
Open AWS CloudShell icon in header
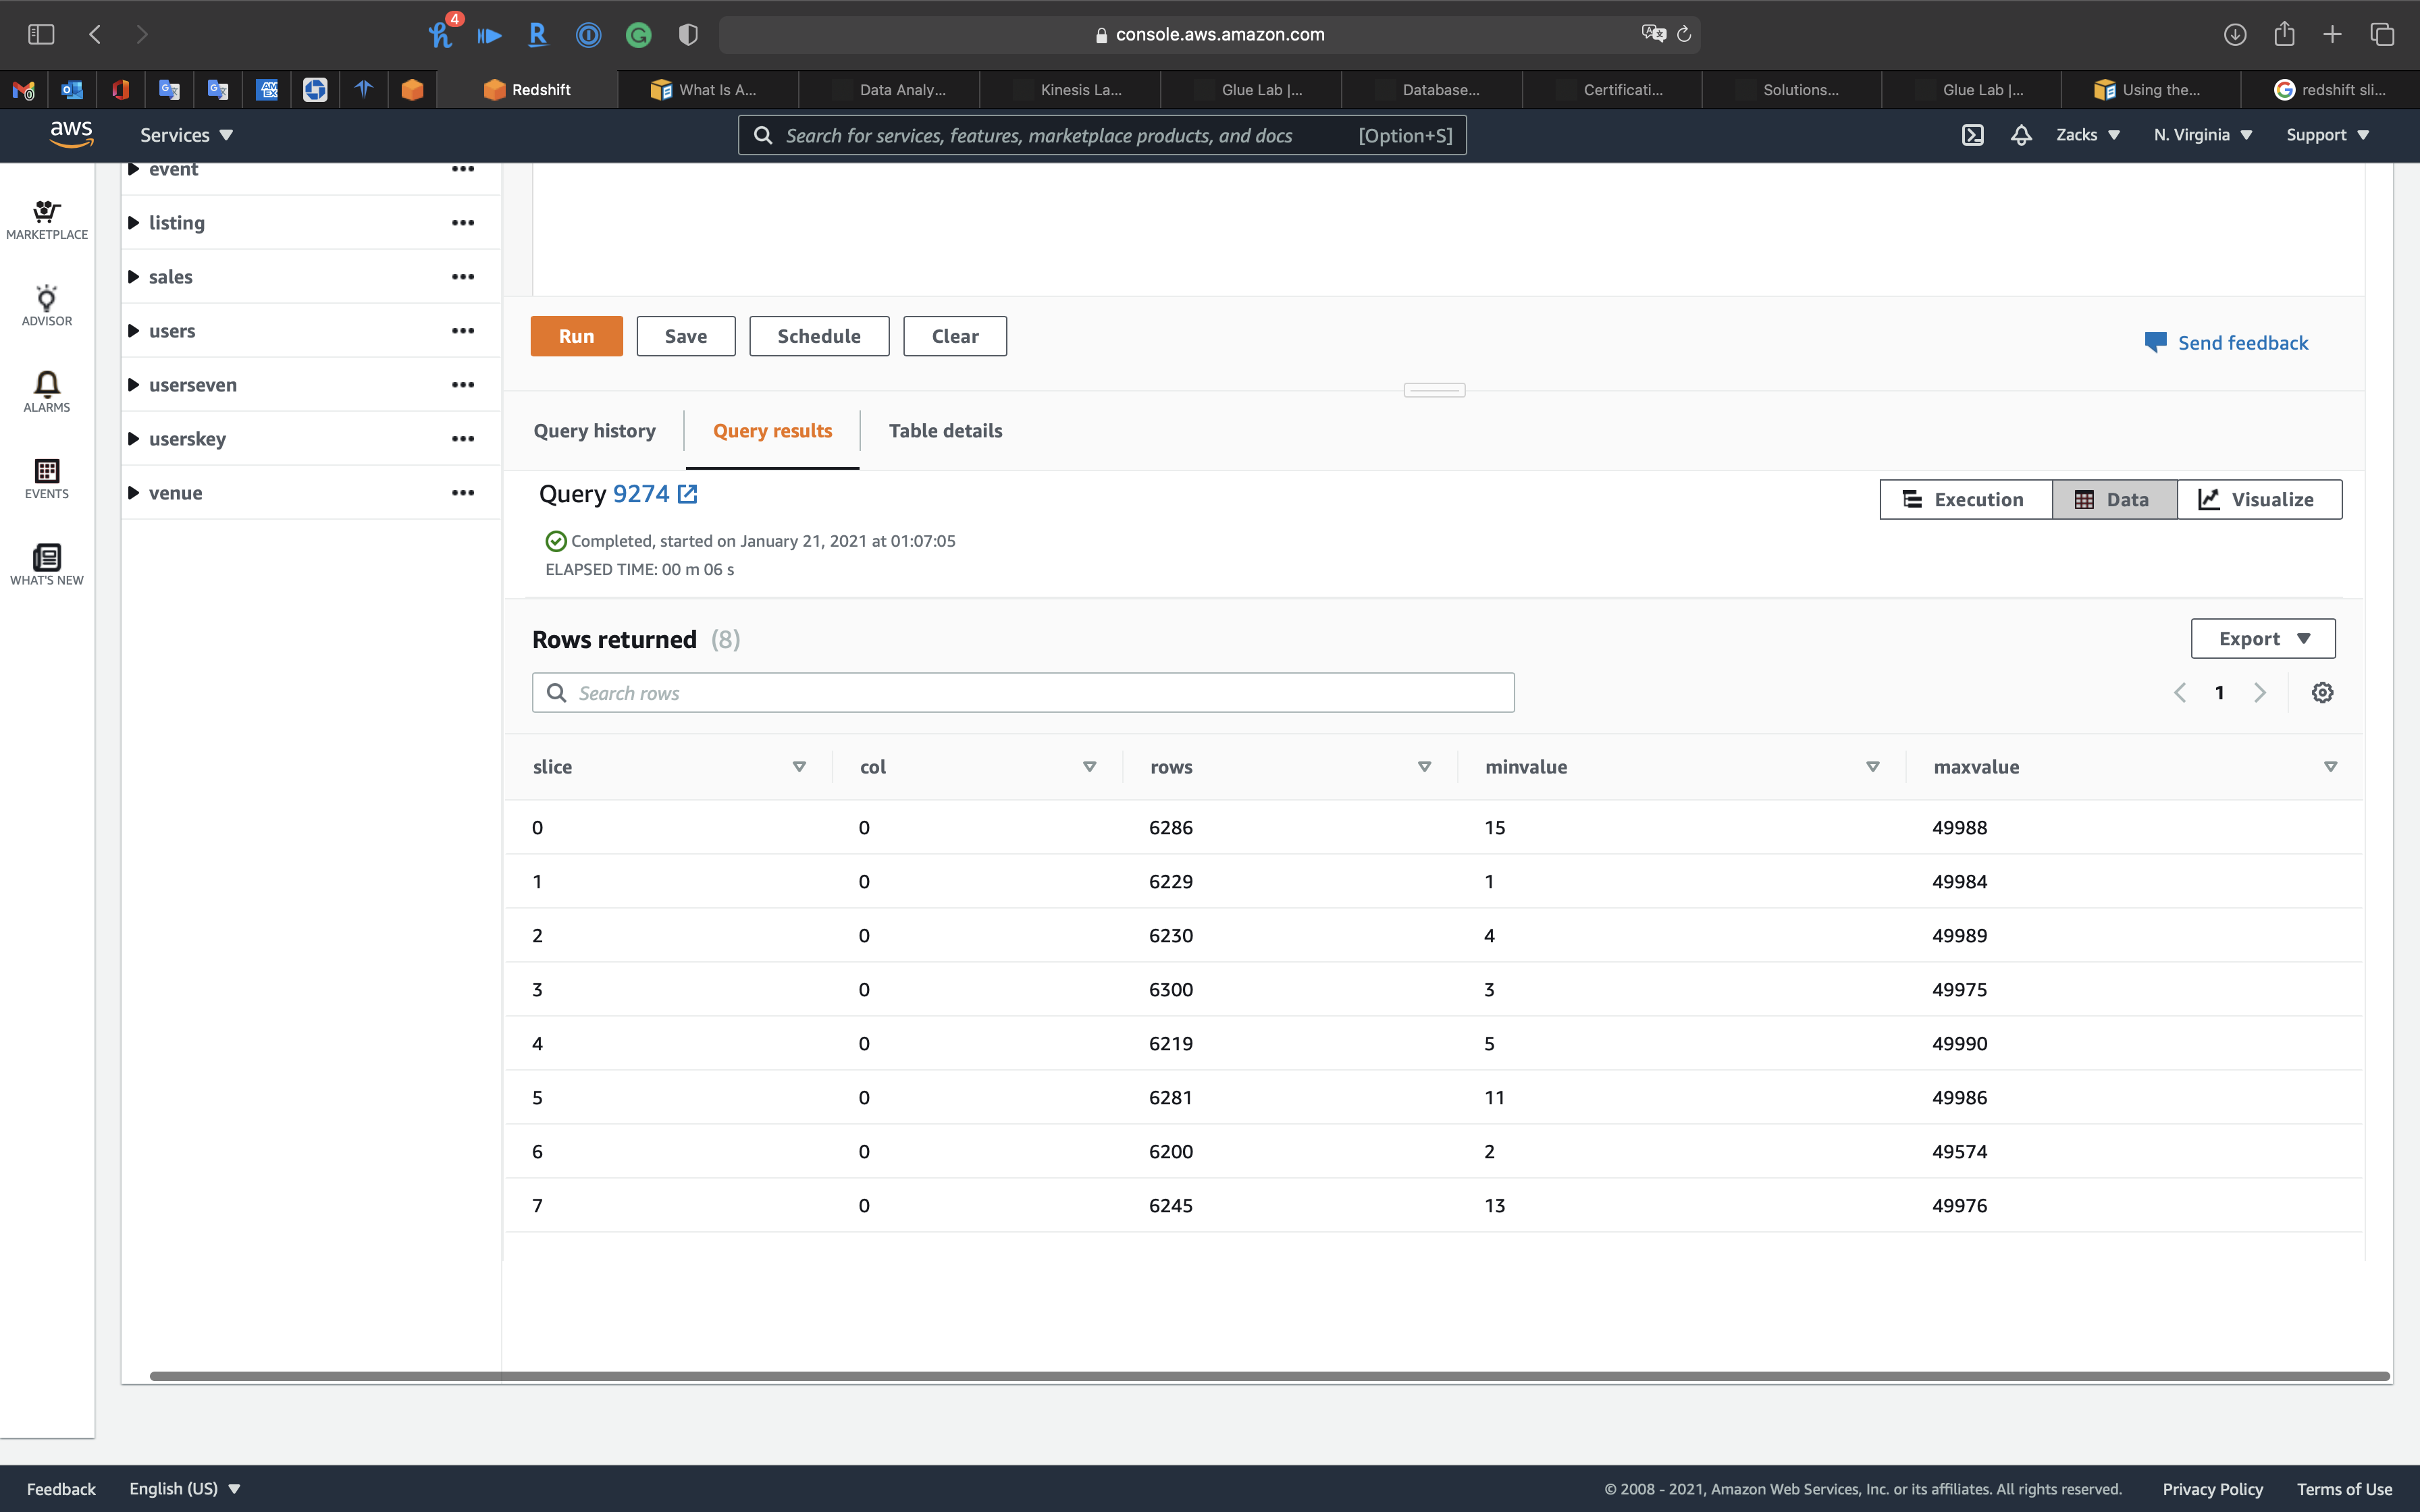point(1972,135)
